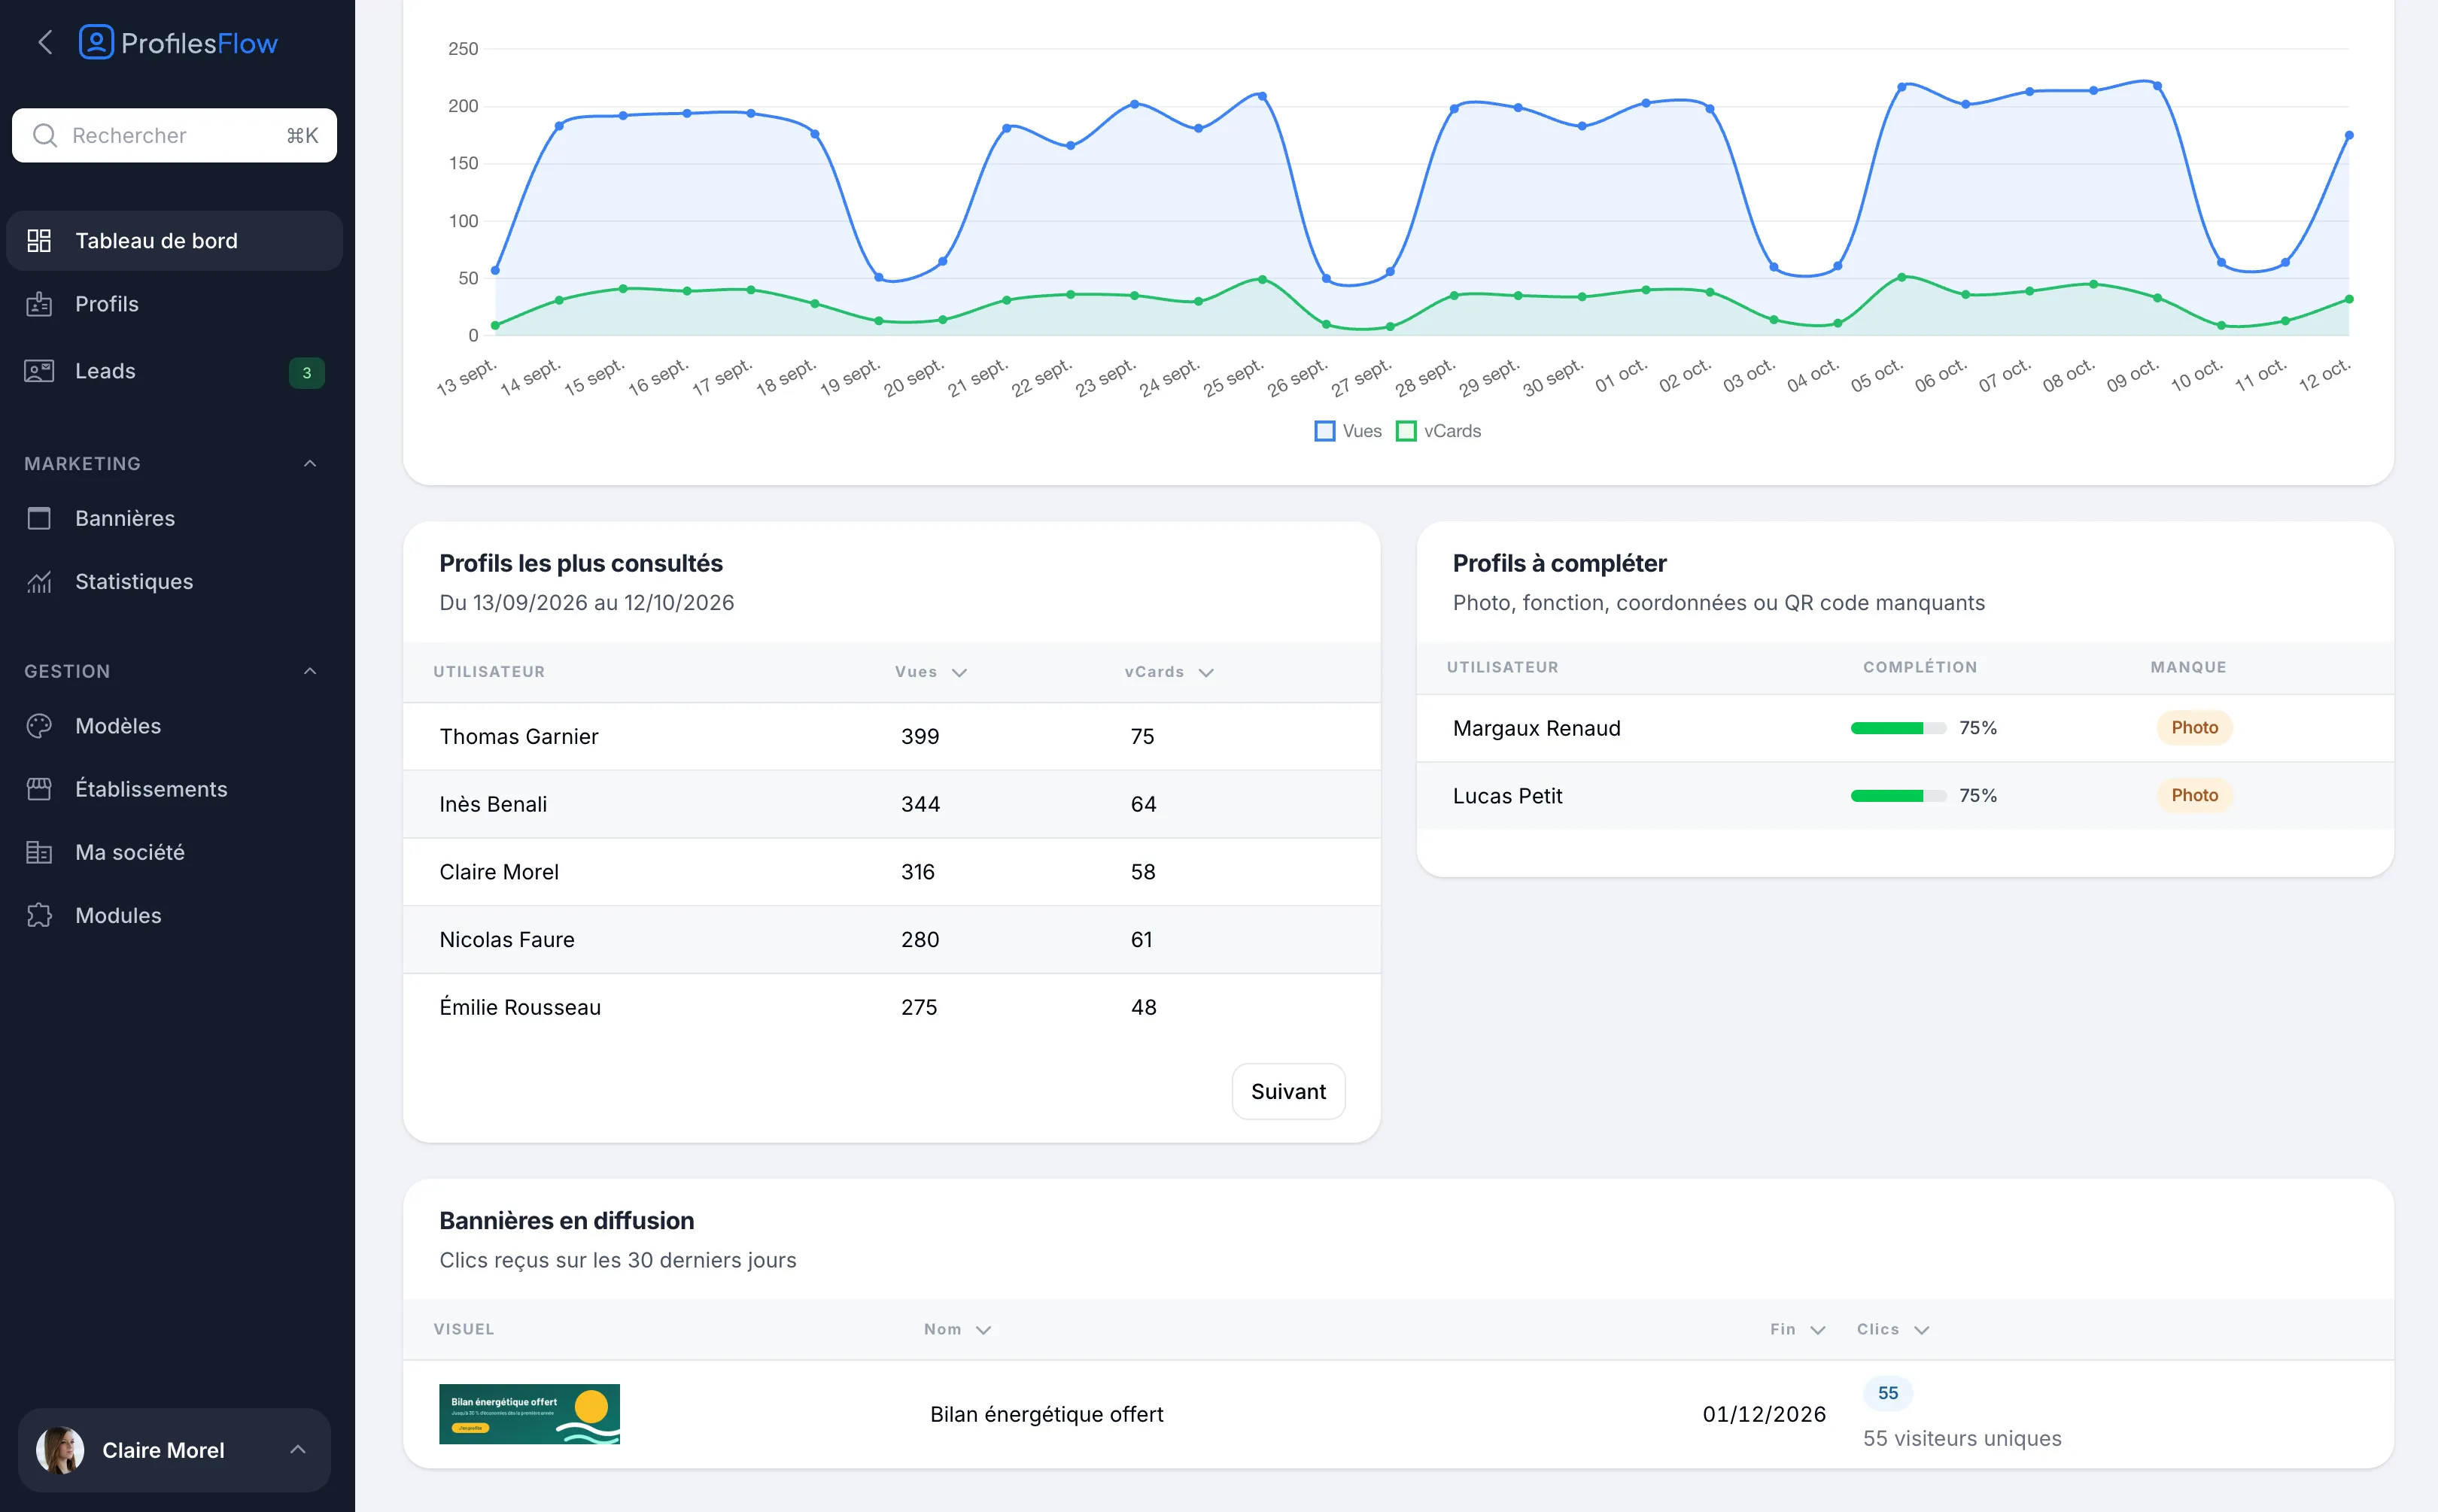
Task: Sort the table by Vues column
Action: pyautogui.click(x=930, y=672)
